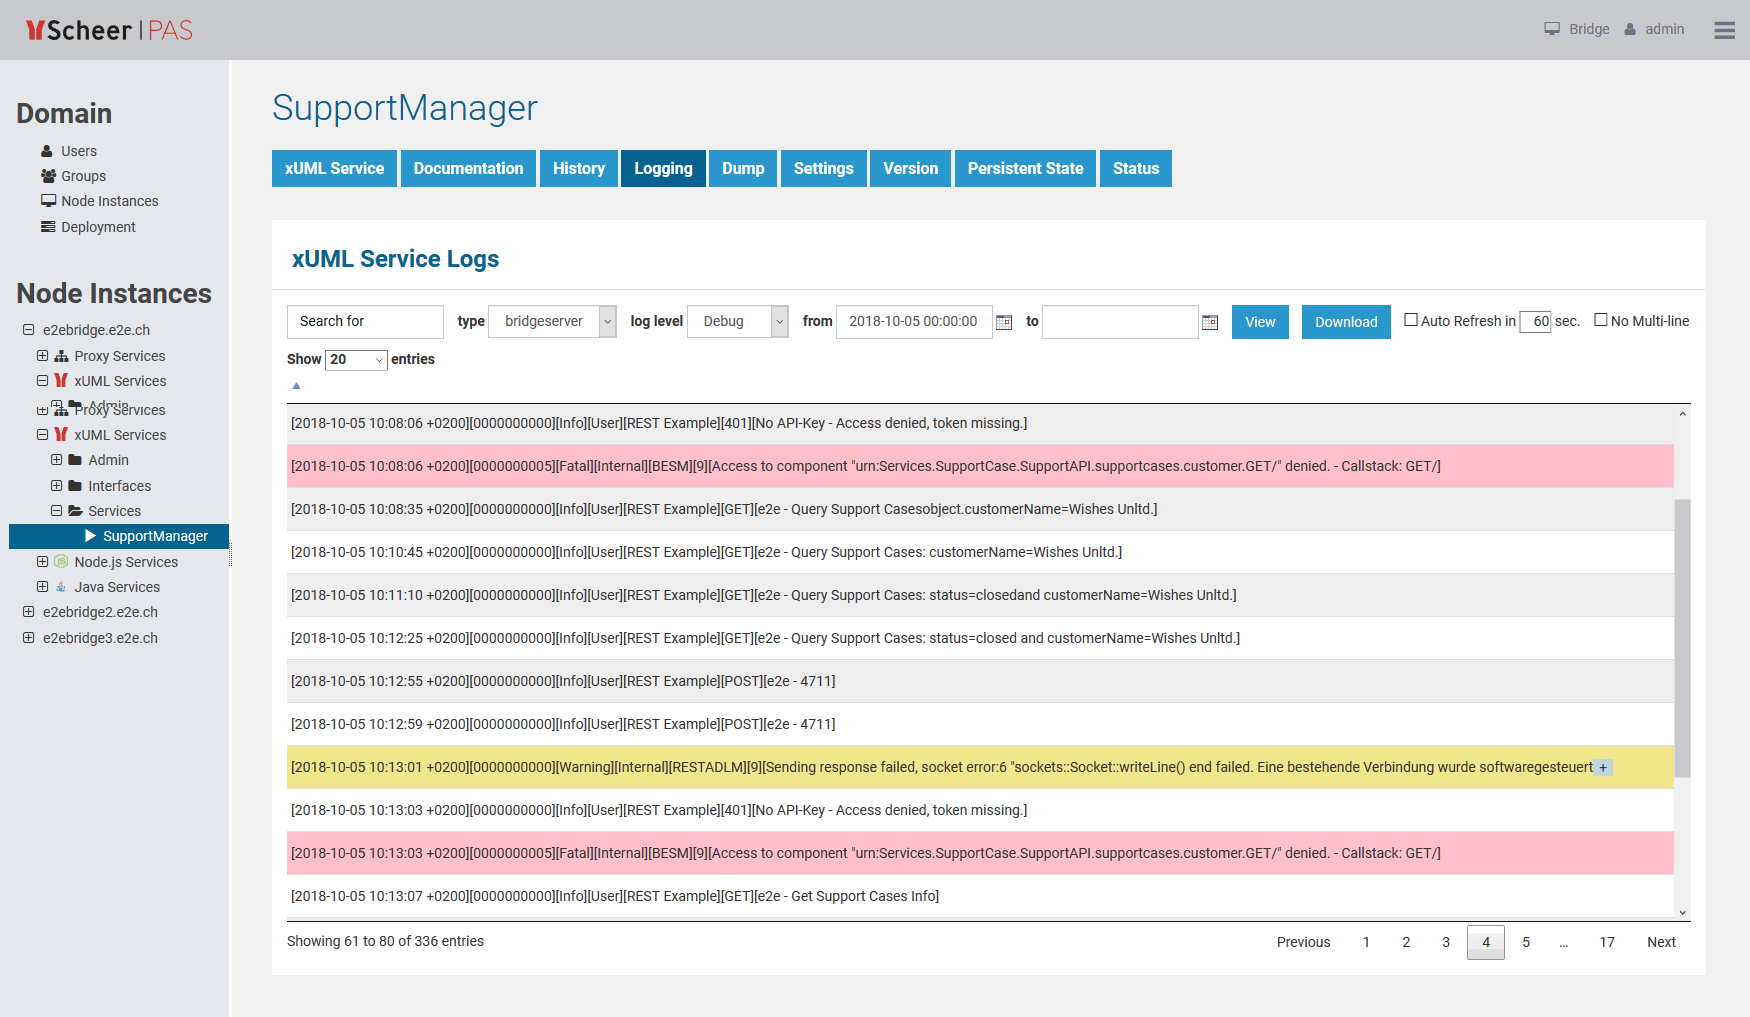Open the Show entries count dropdown

[357, 360]
